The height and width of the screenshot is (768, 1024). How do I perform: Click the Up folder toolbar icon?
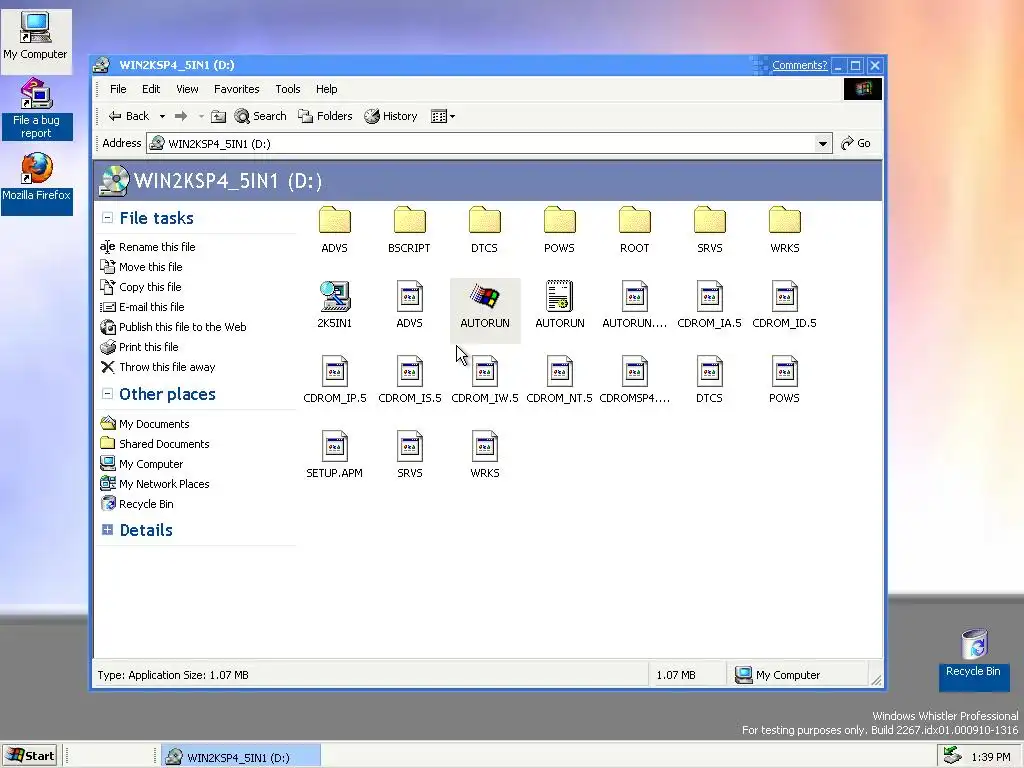point(219,116)
